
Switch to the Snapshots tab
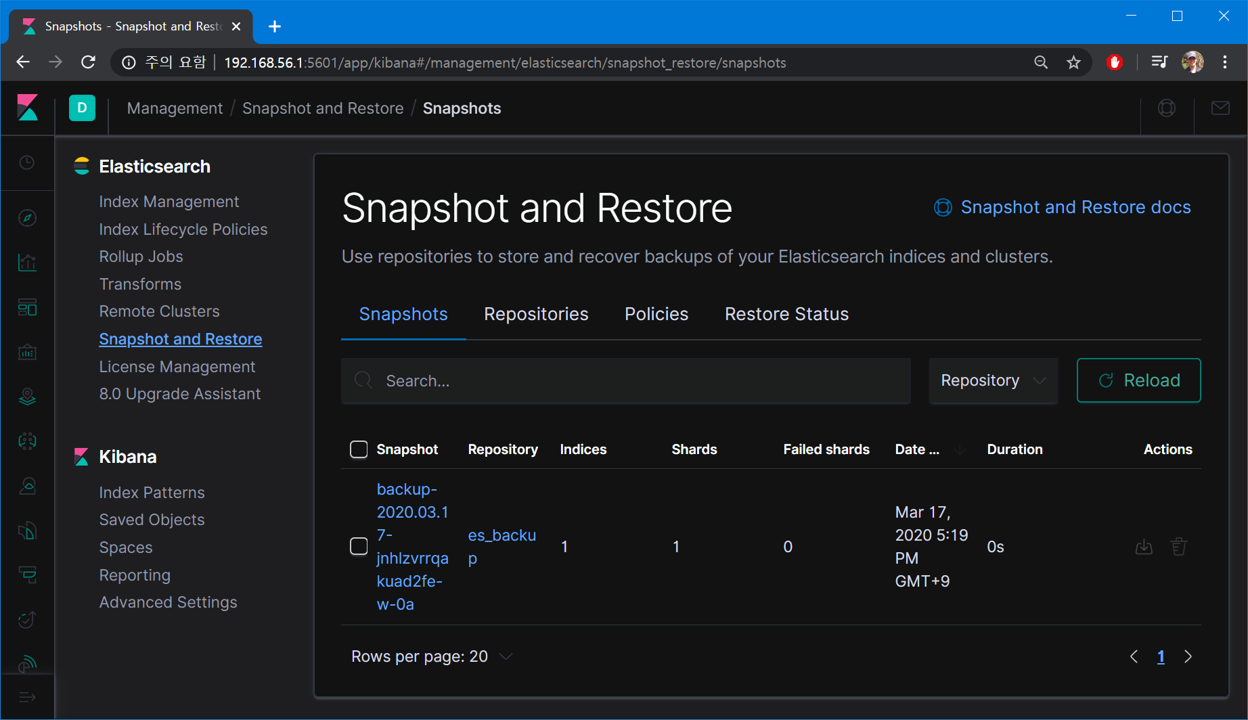pyautogui.click(x=403, y=314)
